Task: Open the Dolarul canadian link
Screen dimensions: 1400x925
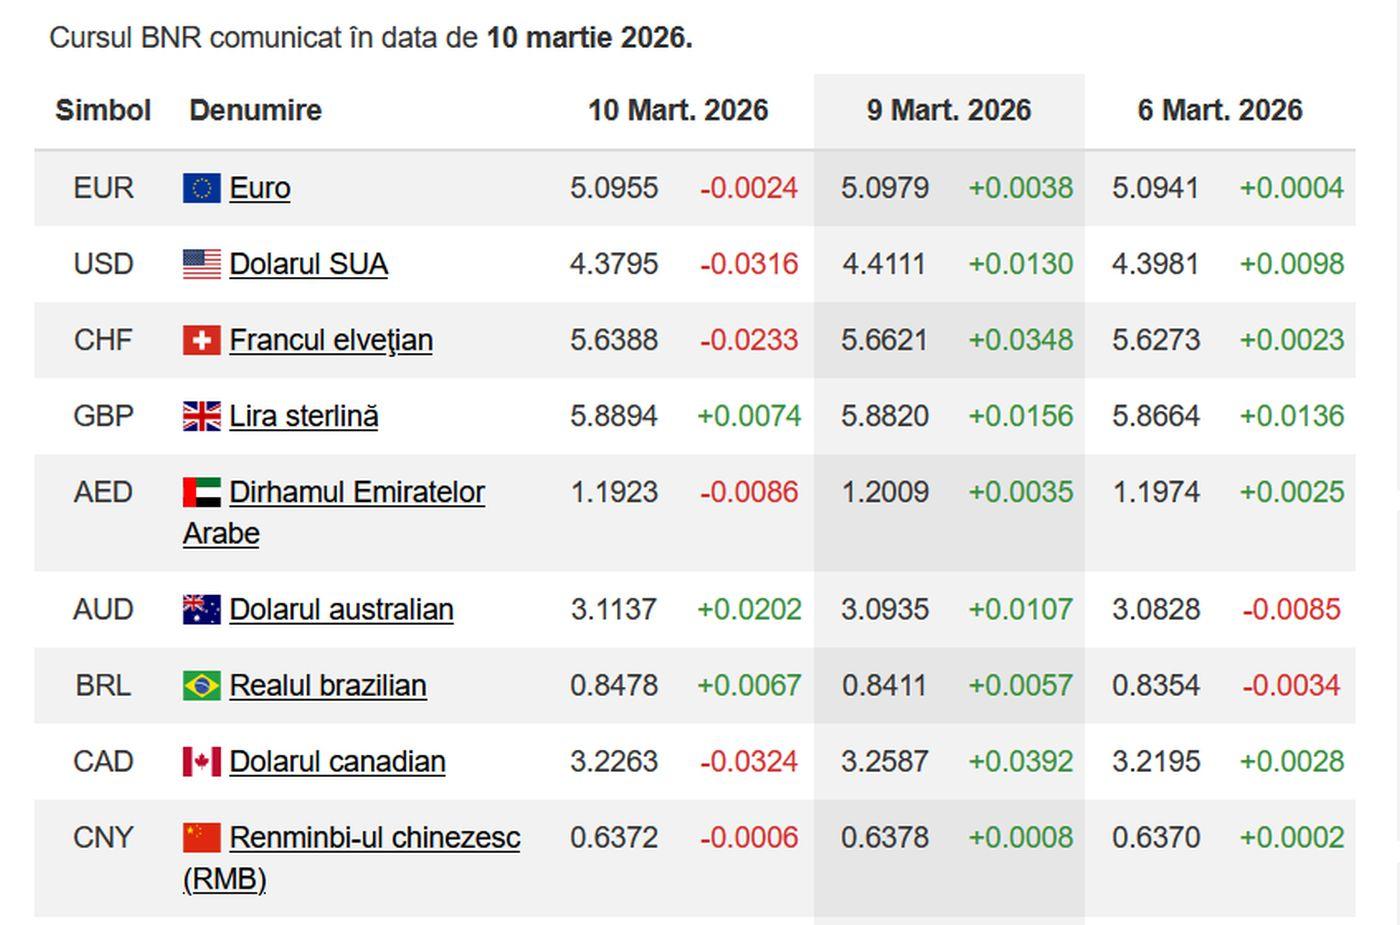Action: [337, 761]
